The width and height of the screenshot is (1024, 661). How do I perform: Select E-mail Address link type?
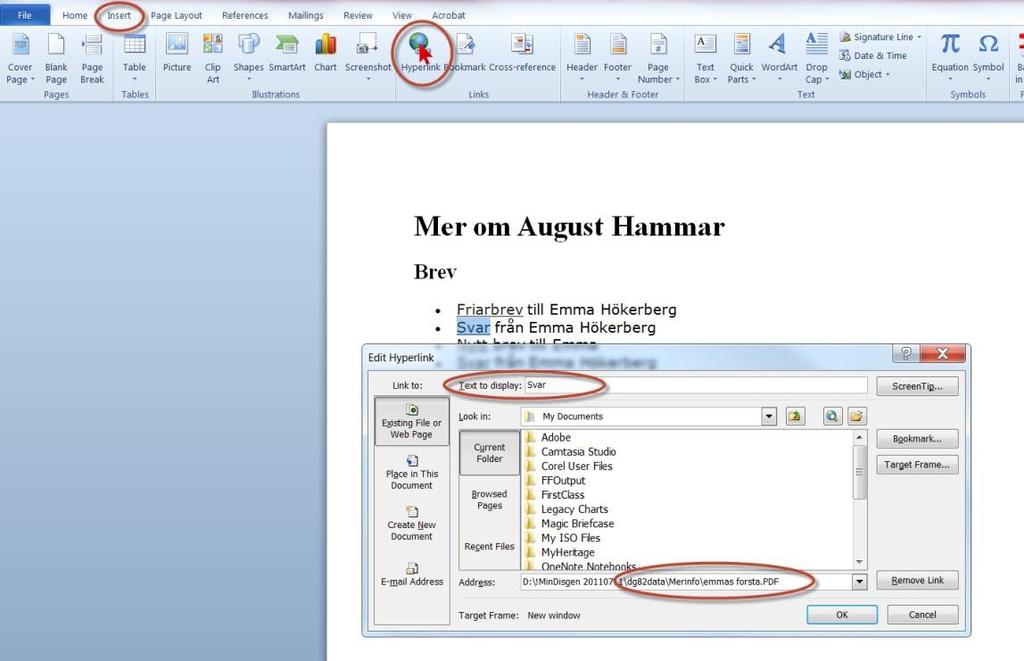(x=411, y=575)
